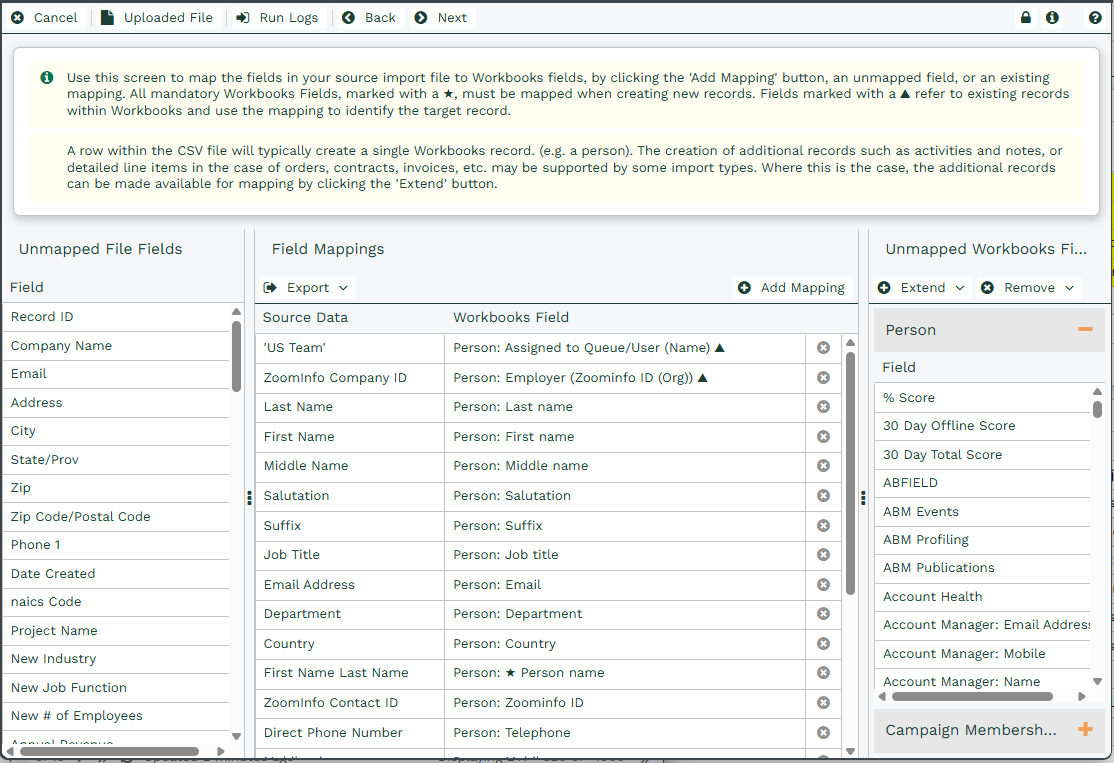
Task: Select unmapped field Date Created
Action: click(x=116, y=573)
